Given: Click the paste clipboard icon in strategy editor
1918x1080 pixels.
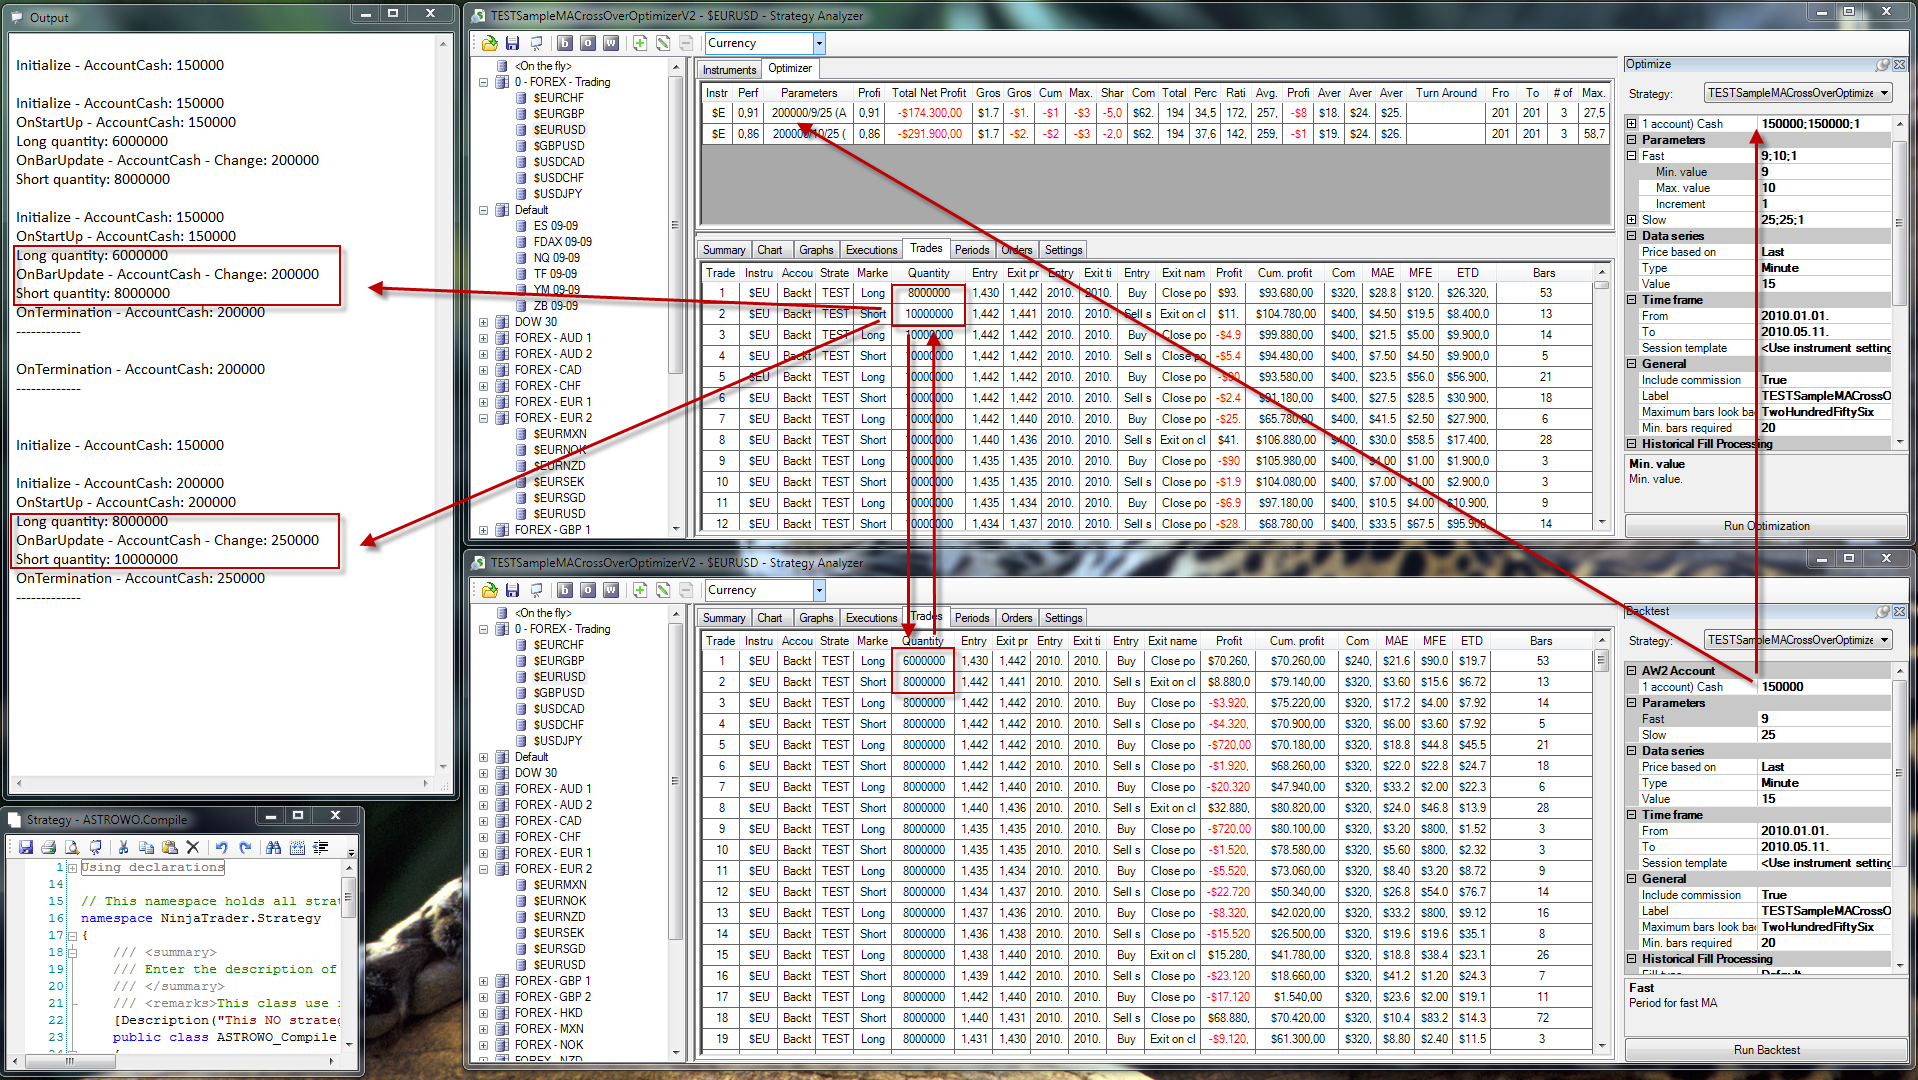Looking at the screenshot, I should [170, 847].
